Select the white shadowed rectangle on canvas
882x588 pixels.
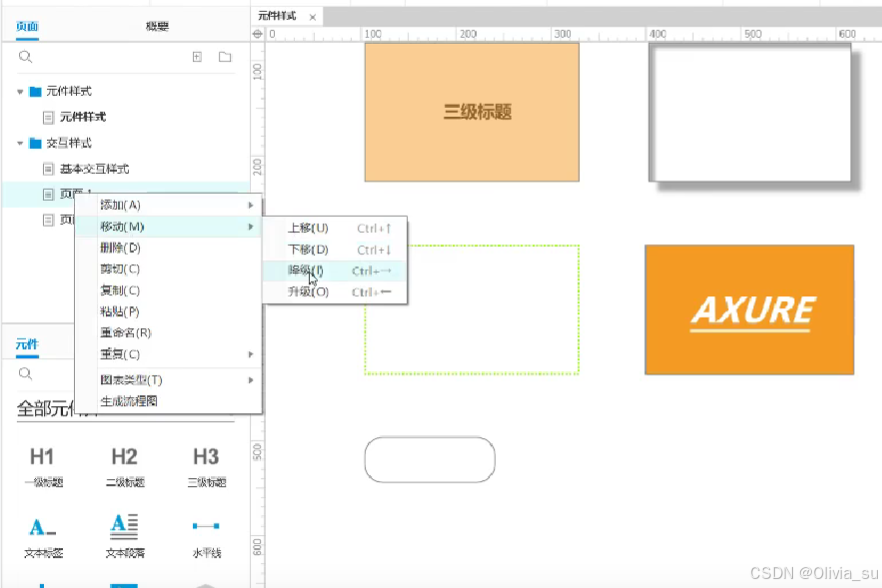[751, 114]
